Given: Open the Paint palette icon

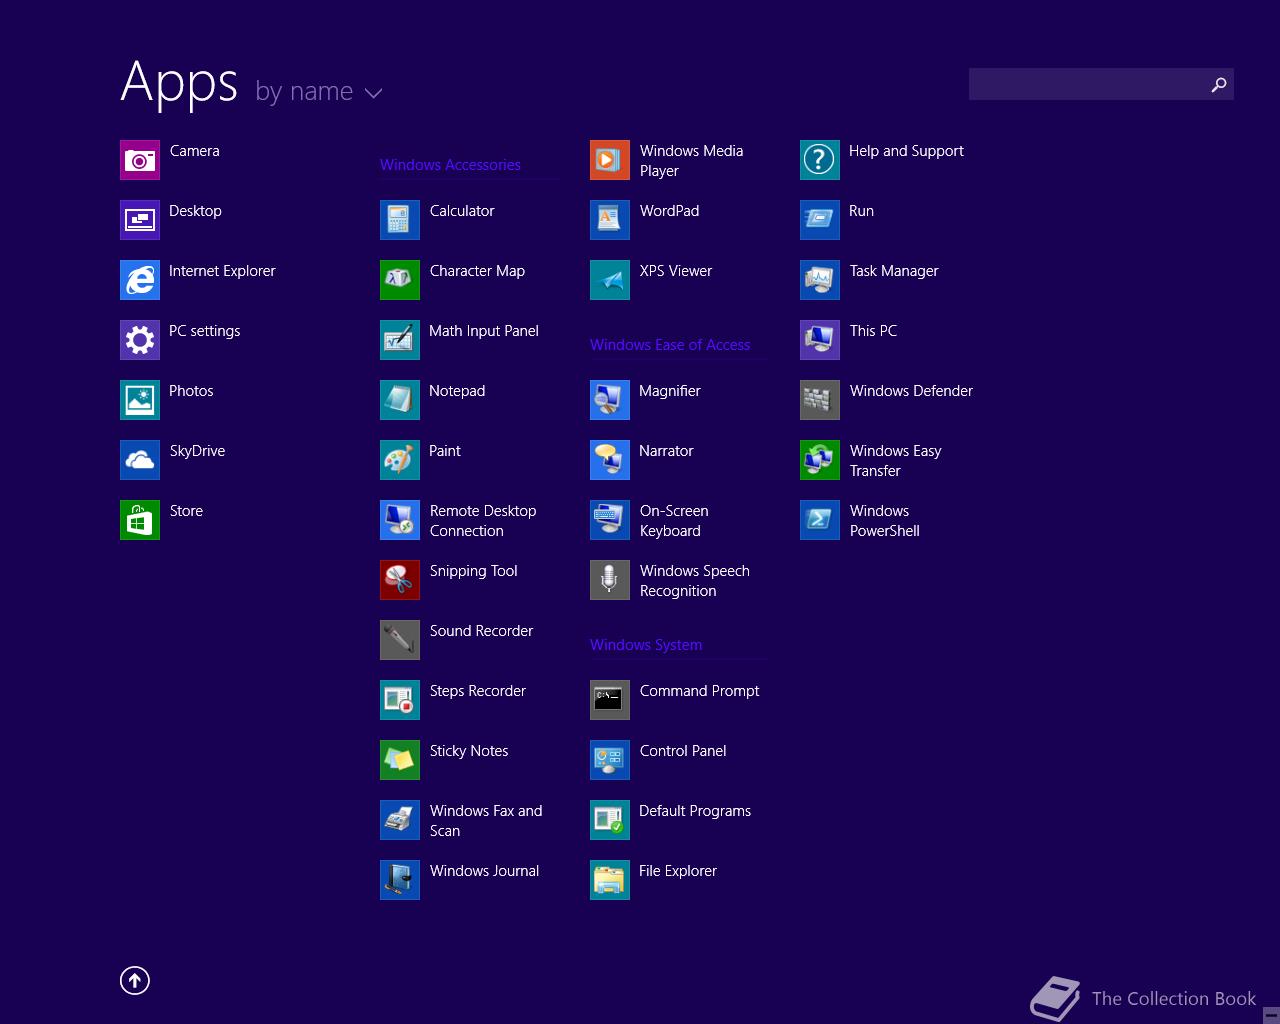Looking at the screenshot, I should [400, 460].
